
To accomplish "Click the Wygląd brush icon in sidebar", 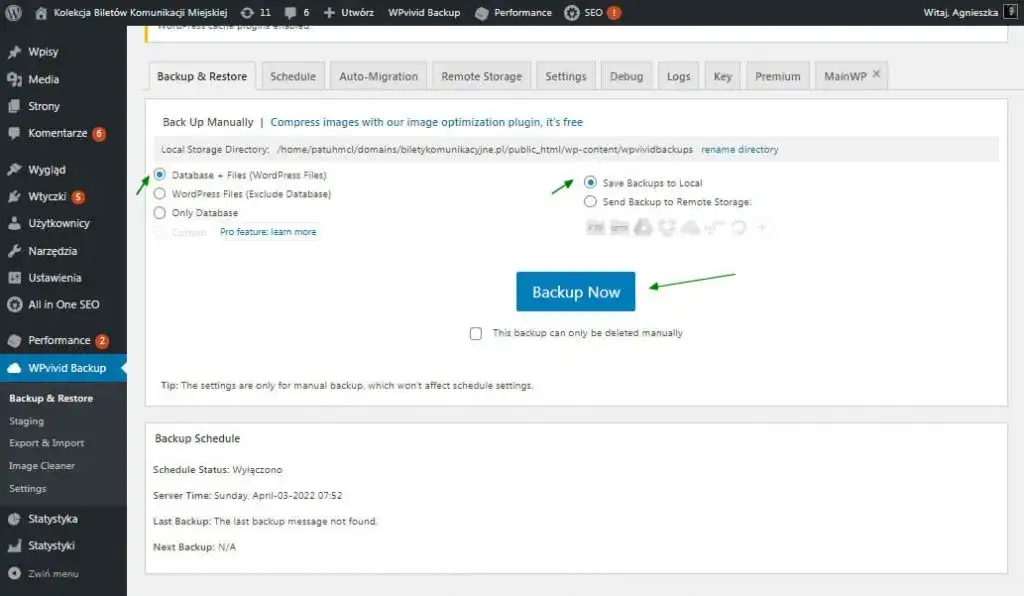I will click(x=14, y=170).
